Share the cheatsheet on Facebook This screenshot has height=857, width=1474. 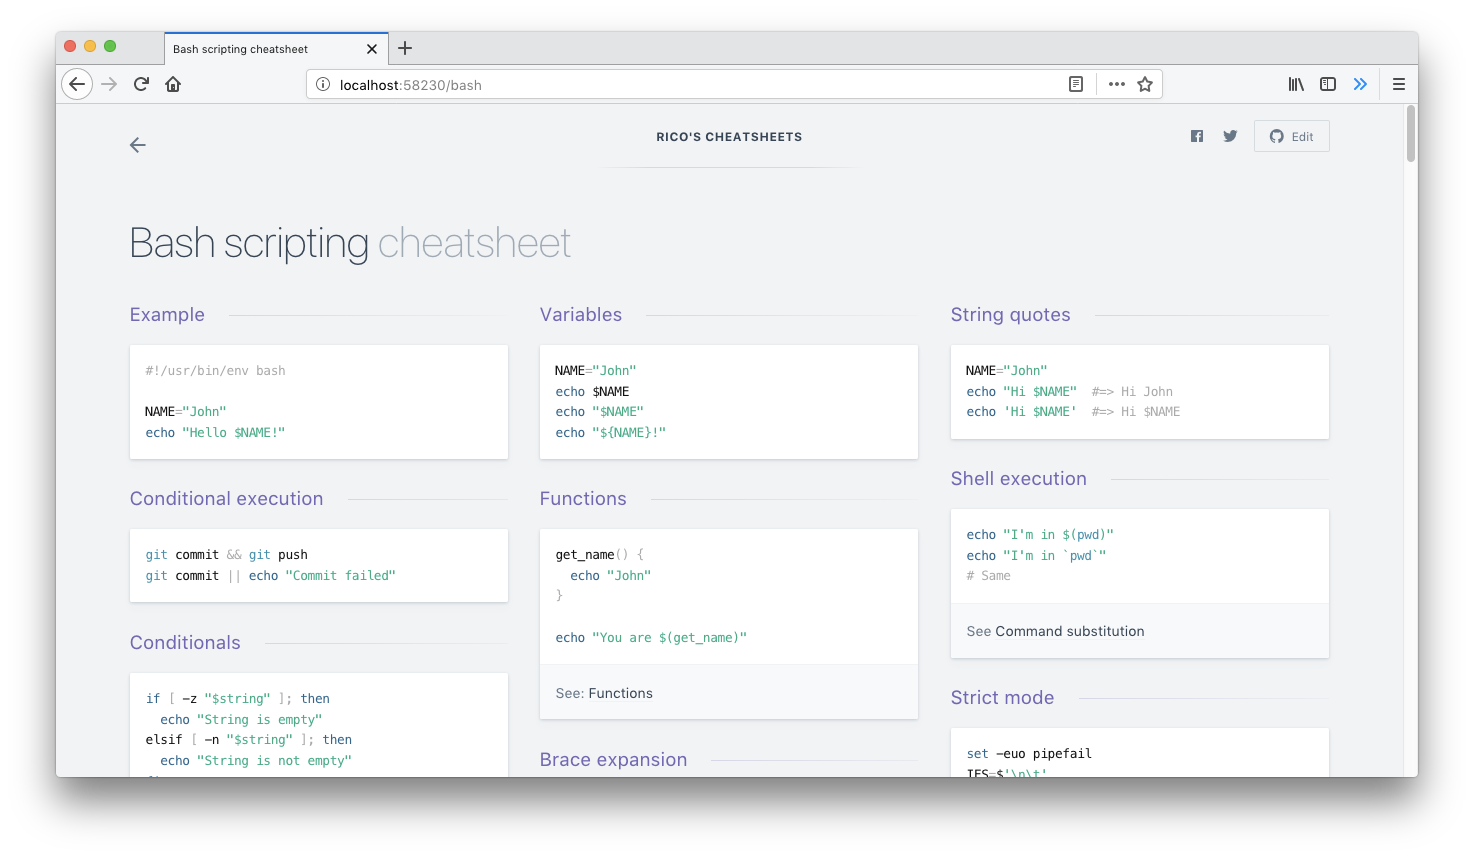coord(1196,135)
